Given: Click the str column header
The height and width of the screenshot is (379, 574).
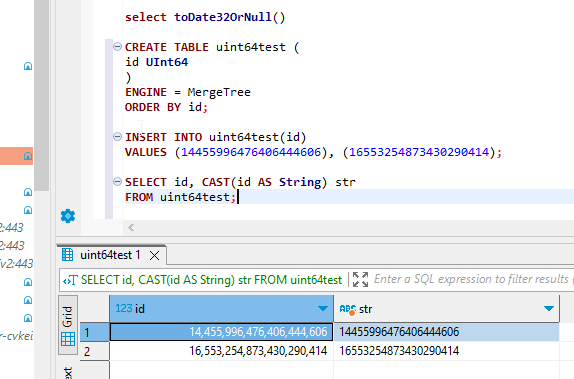Looking at the screenshot, I should [x=447, y=309].
